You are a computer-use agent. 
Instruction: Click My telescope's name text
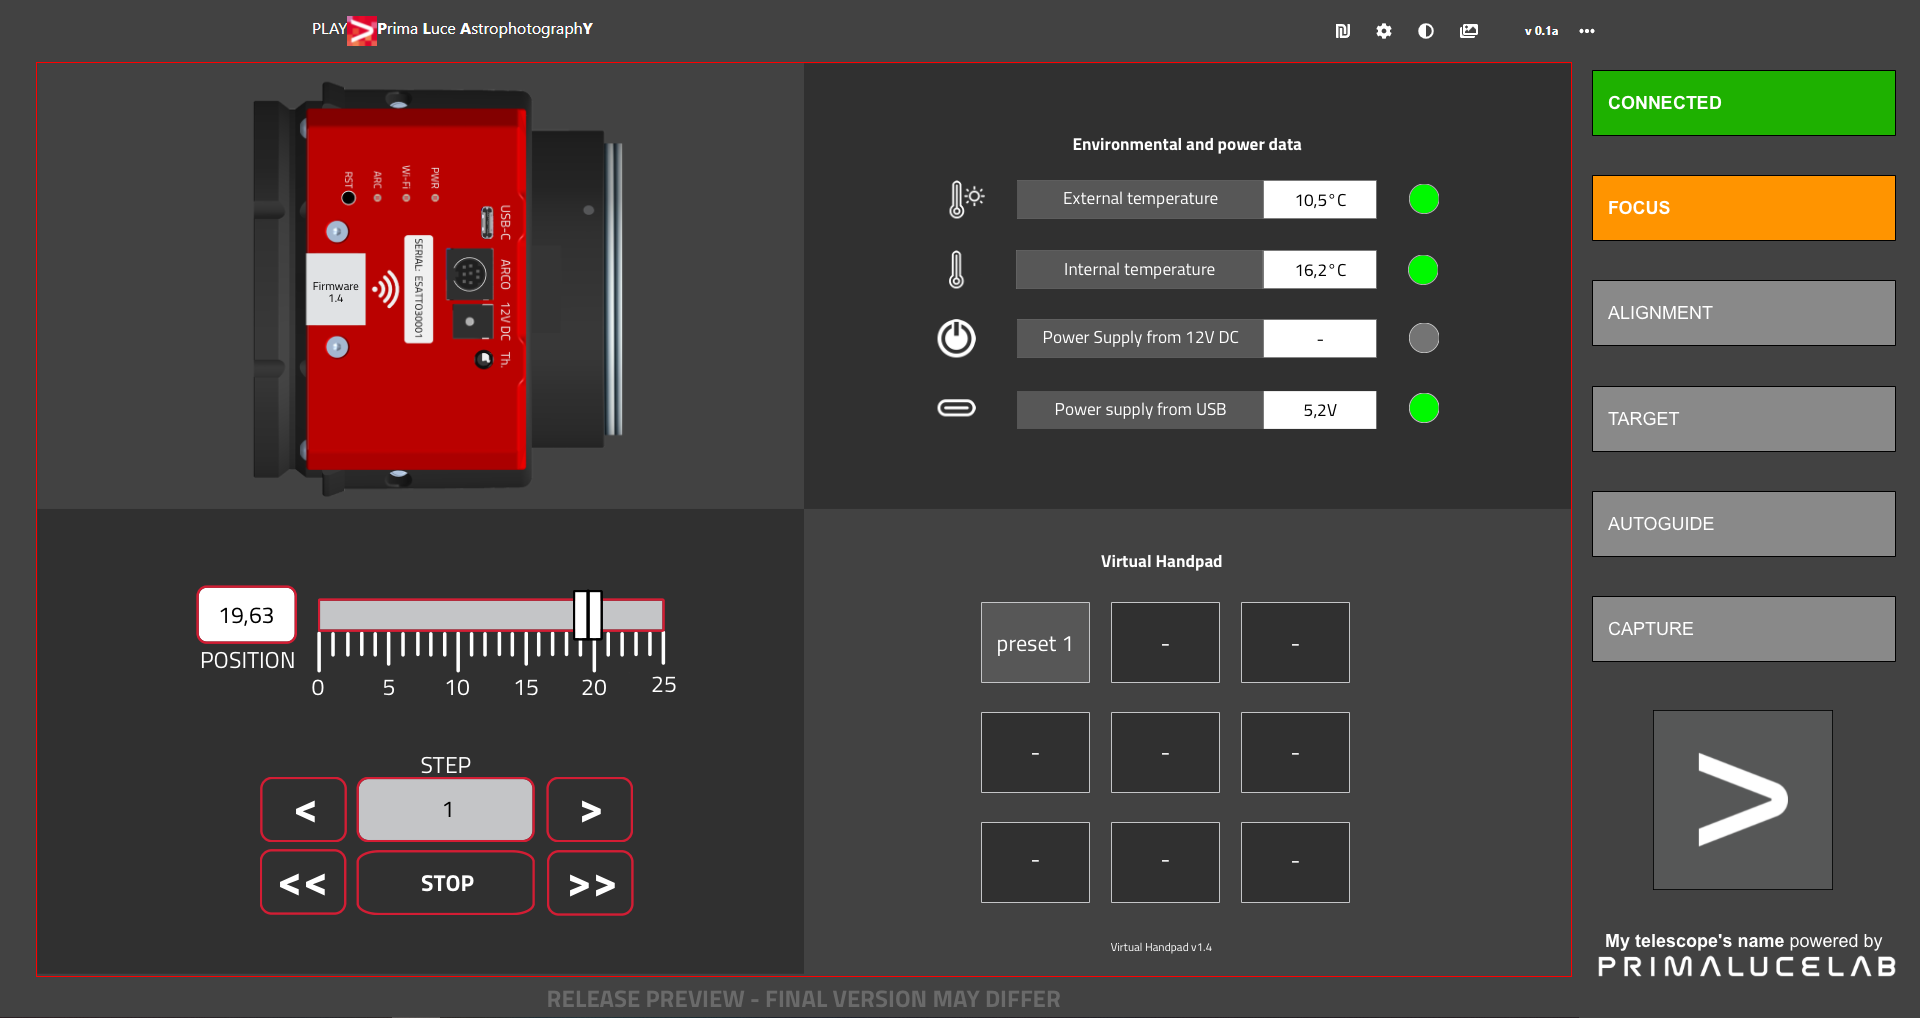(x=1694, y=941)
